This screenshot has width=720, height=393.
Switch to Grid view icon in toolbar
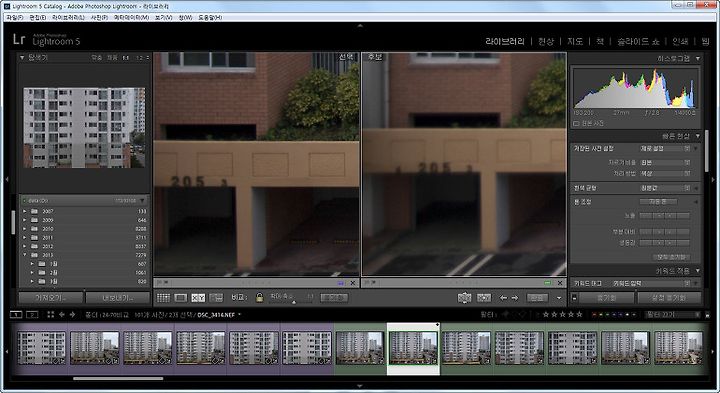(163, 298)
